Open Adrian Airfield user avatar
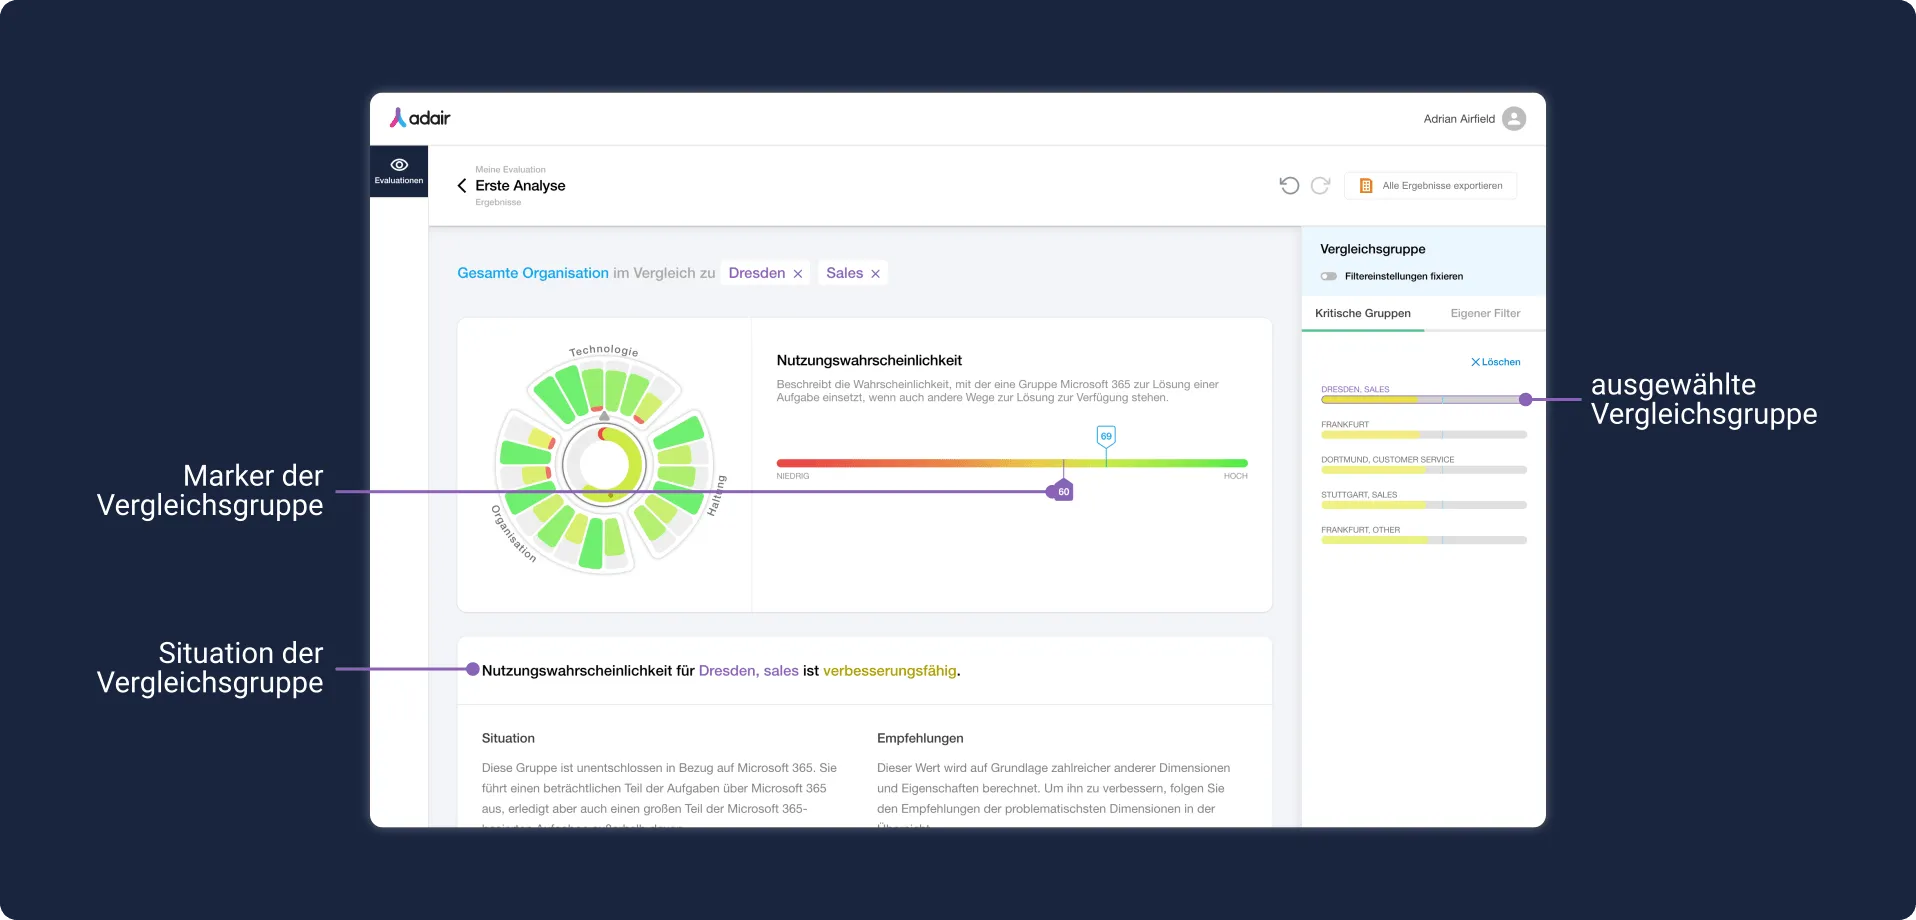1916x920 pixels. tap(1514, 119)
